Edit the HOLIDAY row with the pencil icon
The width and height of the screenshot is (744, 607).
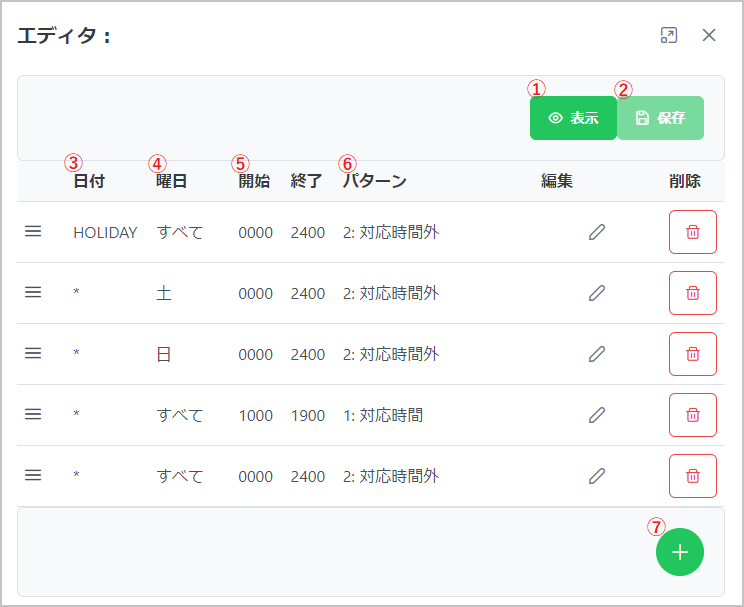(597, 232)
